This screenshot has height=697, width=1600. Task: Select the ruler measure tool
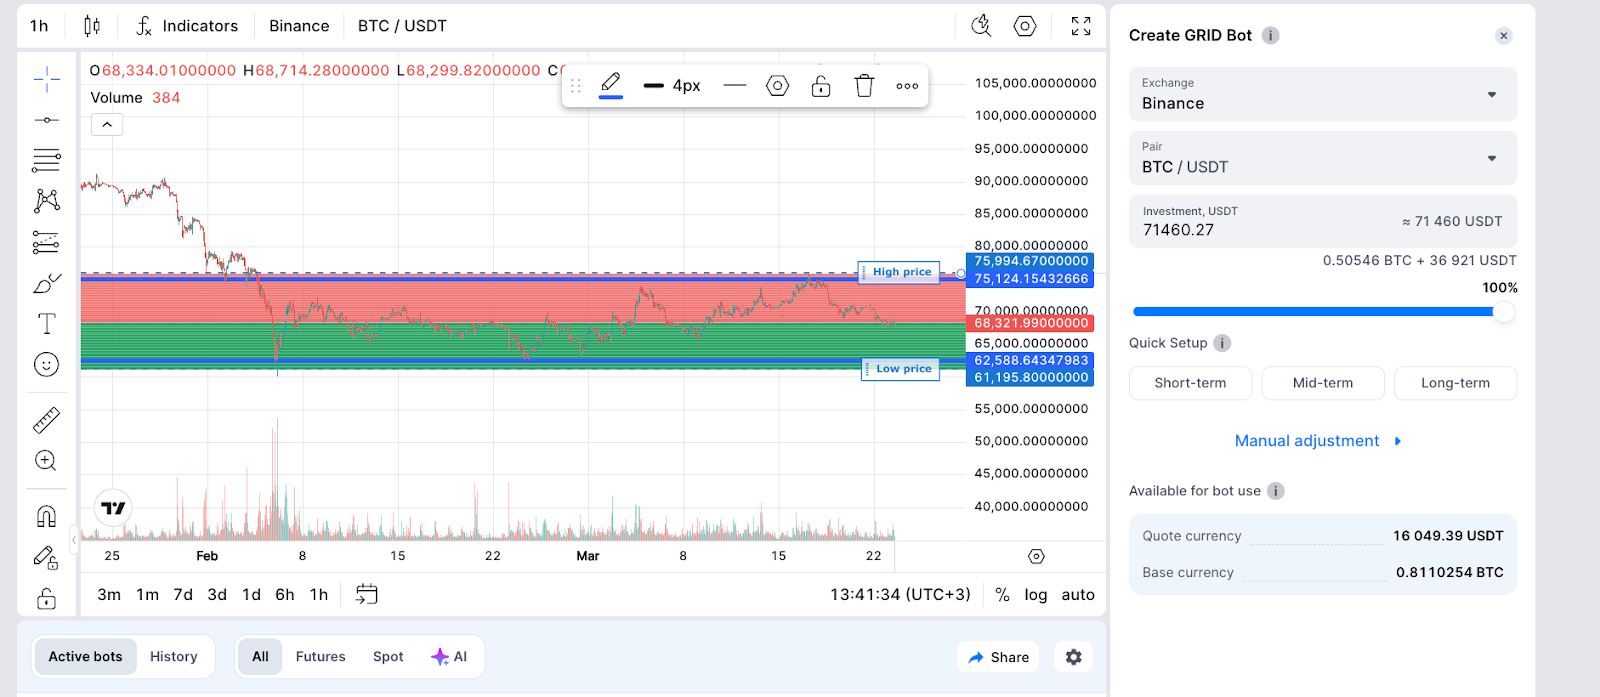(x=46, y=420)
